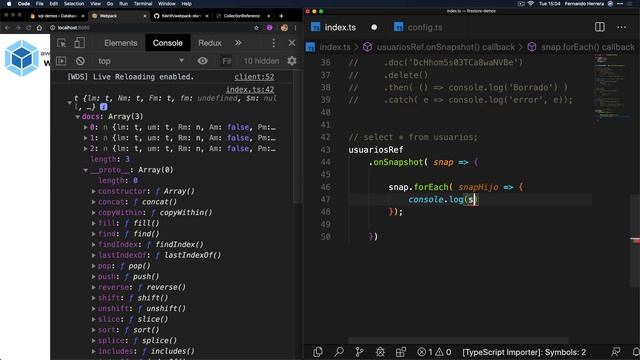Image resolution: width=640 pixels, height=360 pixels.
Task: Click the usuariosRef.onSnapshot() callback breadcrumb
Action: [446, 47]
